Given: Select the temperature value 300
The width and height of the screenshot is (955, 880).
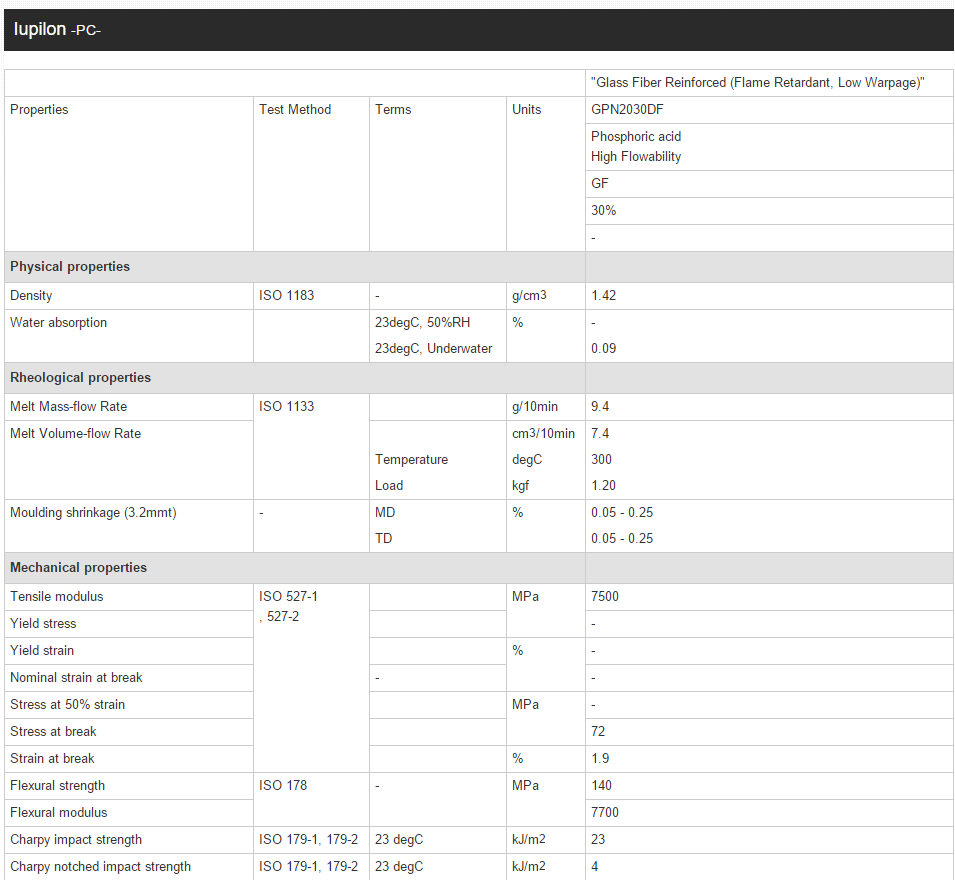Looking at the screenshot, I should pos(601,460).
